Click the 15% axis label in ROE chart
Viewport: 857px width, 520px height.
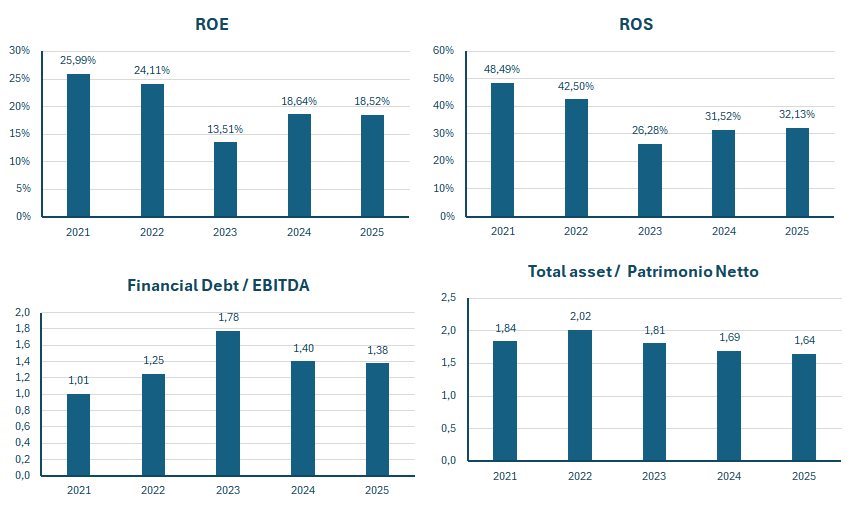[x=20, y=133]
